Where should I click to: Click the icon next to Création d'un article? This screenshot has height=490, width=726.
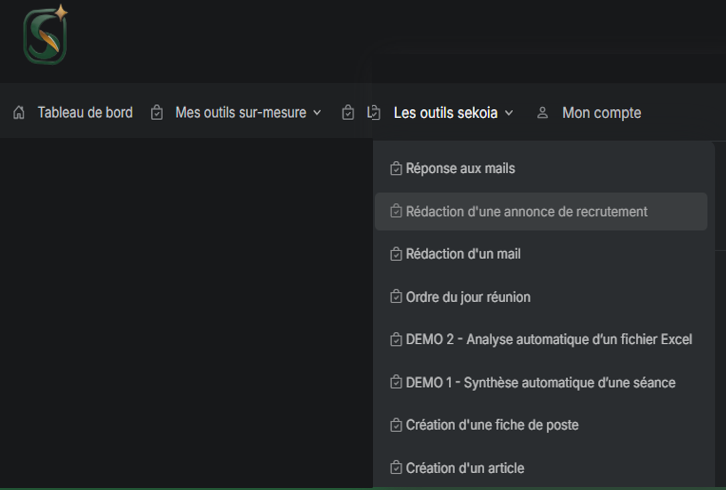click(396, 468)
